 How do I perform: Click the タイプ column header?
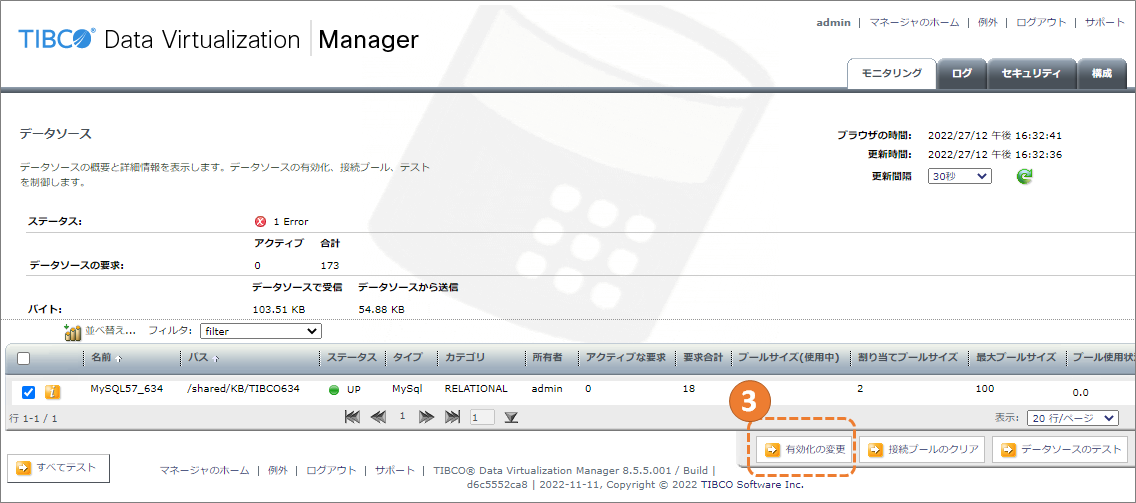(408, 358)
